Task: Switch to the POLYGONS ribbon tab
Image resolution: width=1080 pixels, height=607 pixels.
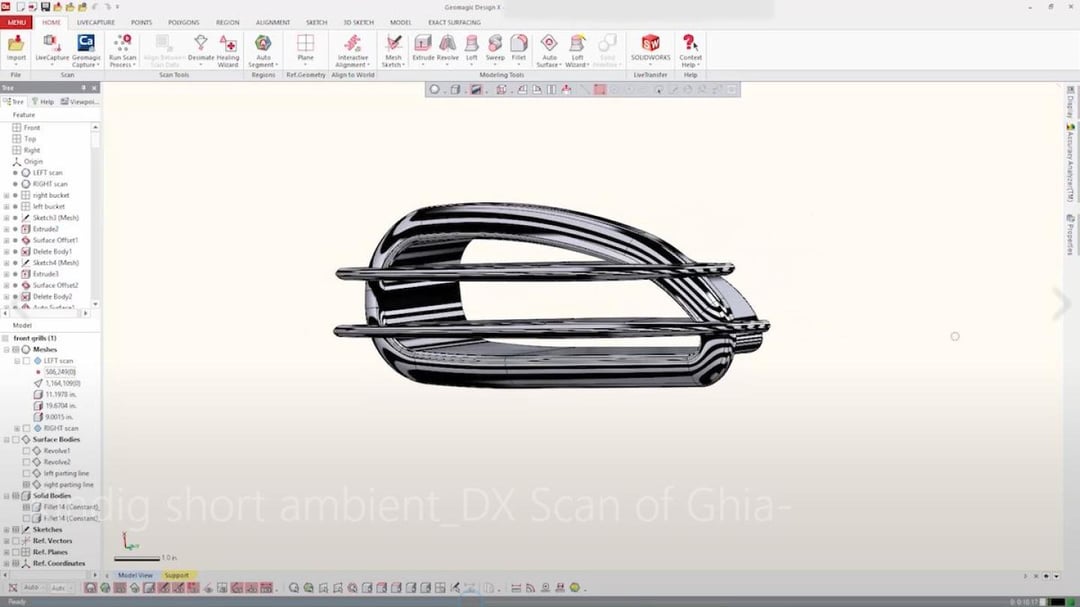Action: 184,22
